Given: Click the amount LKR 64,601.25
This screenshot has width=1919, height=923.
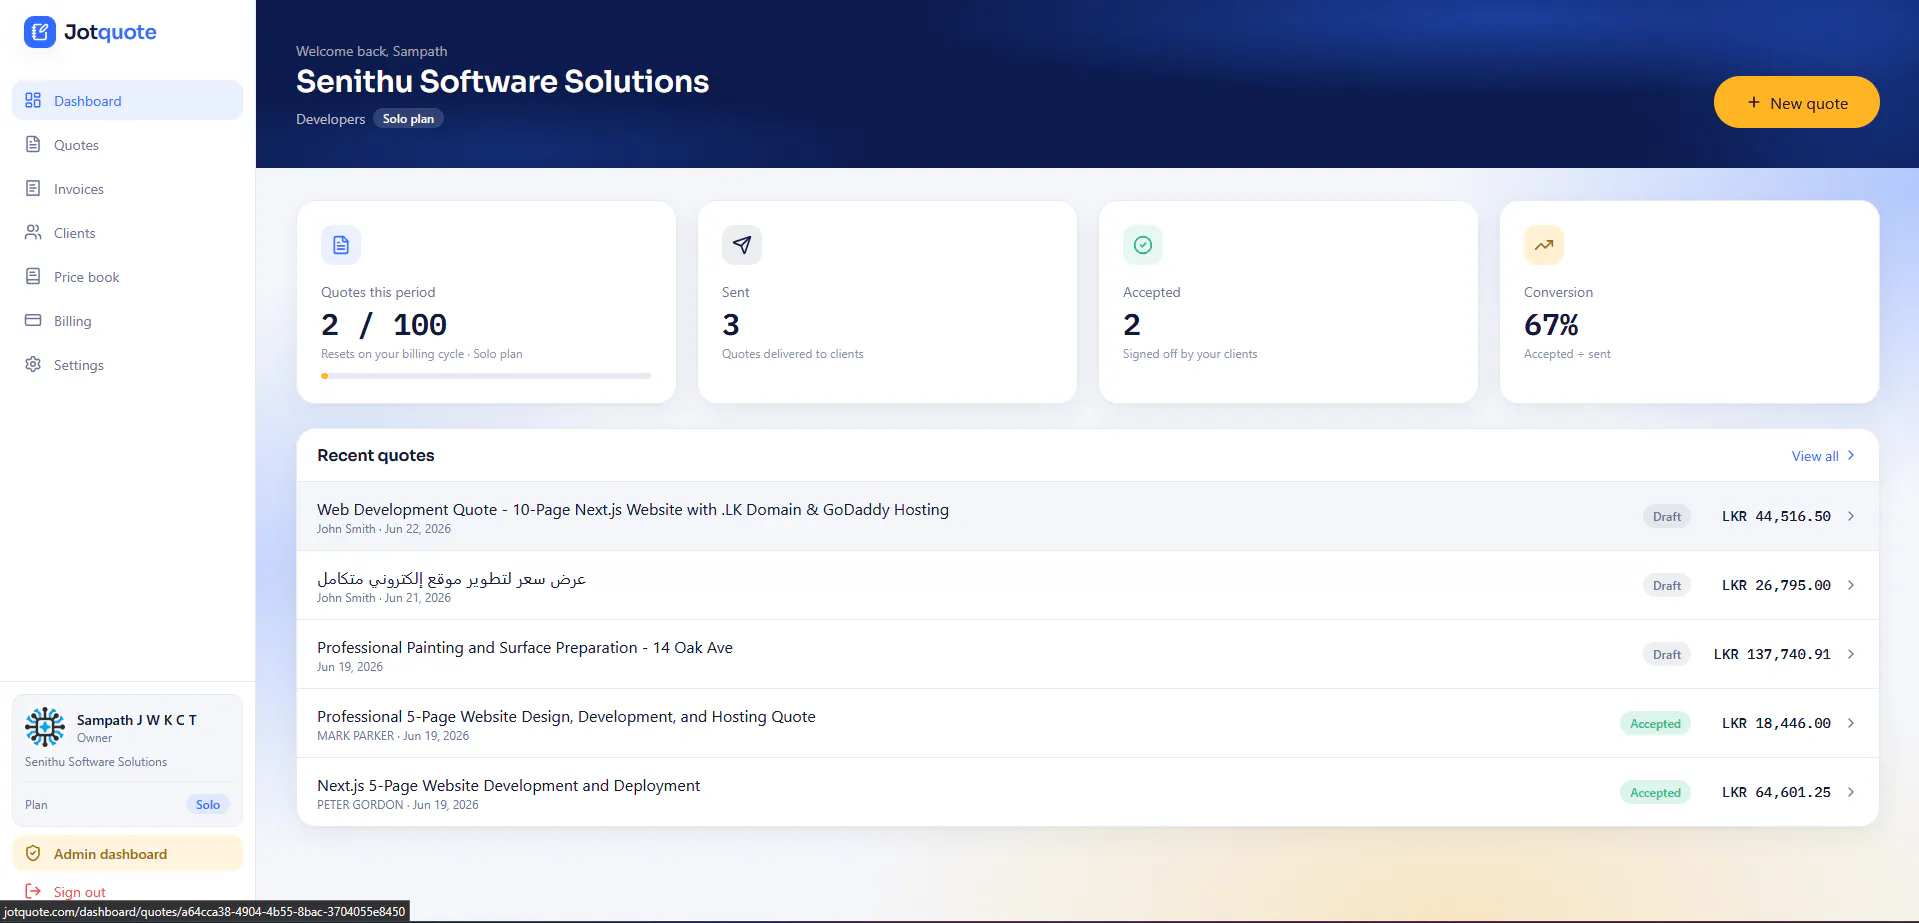Looking at the screenshot, I should [x=1776, y=792].
